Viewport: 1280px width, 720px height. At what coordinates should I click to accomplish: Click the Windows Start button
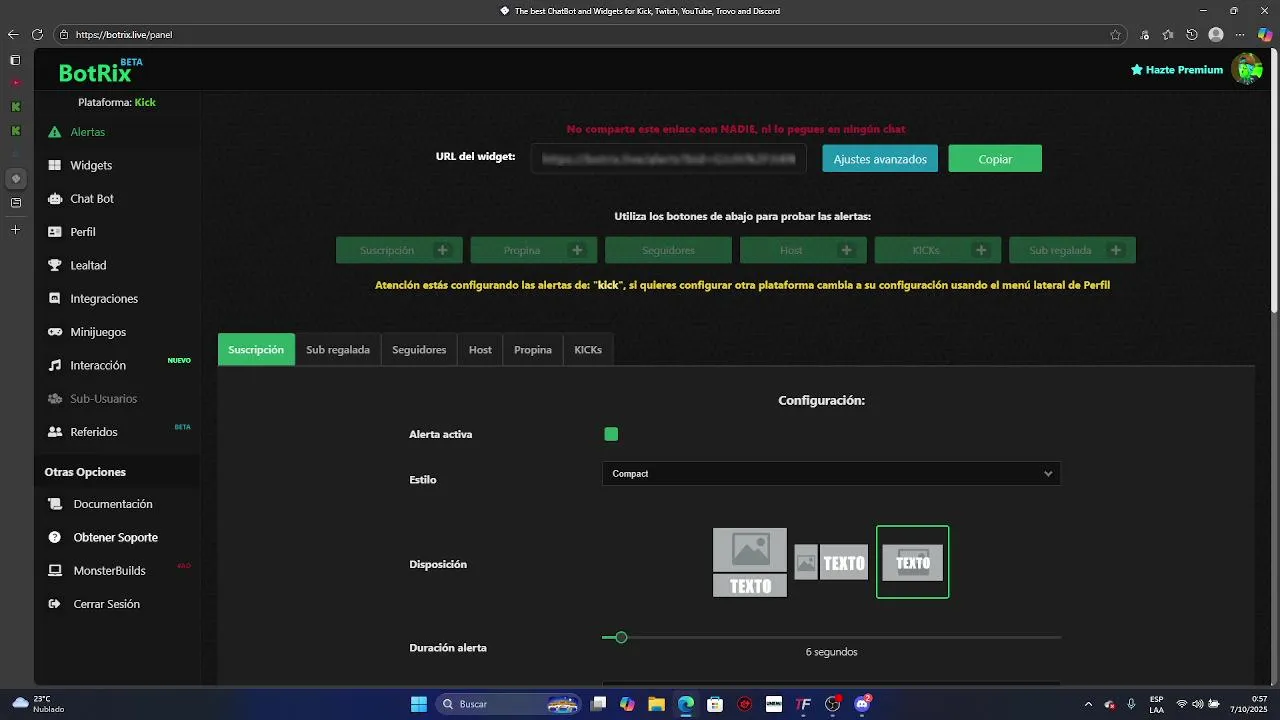click(x=419, y=704)
